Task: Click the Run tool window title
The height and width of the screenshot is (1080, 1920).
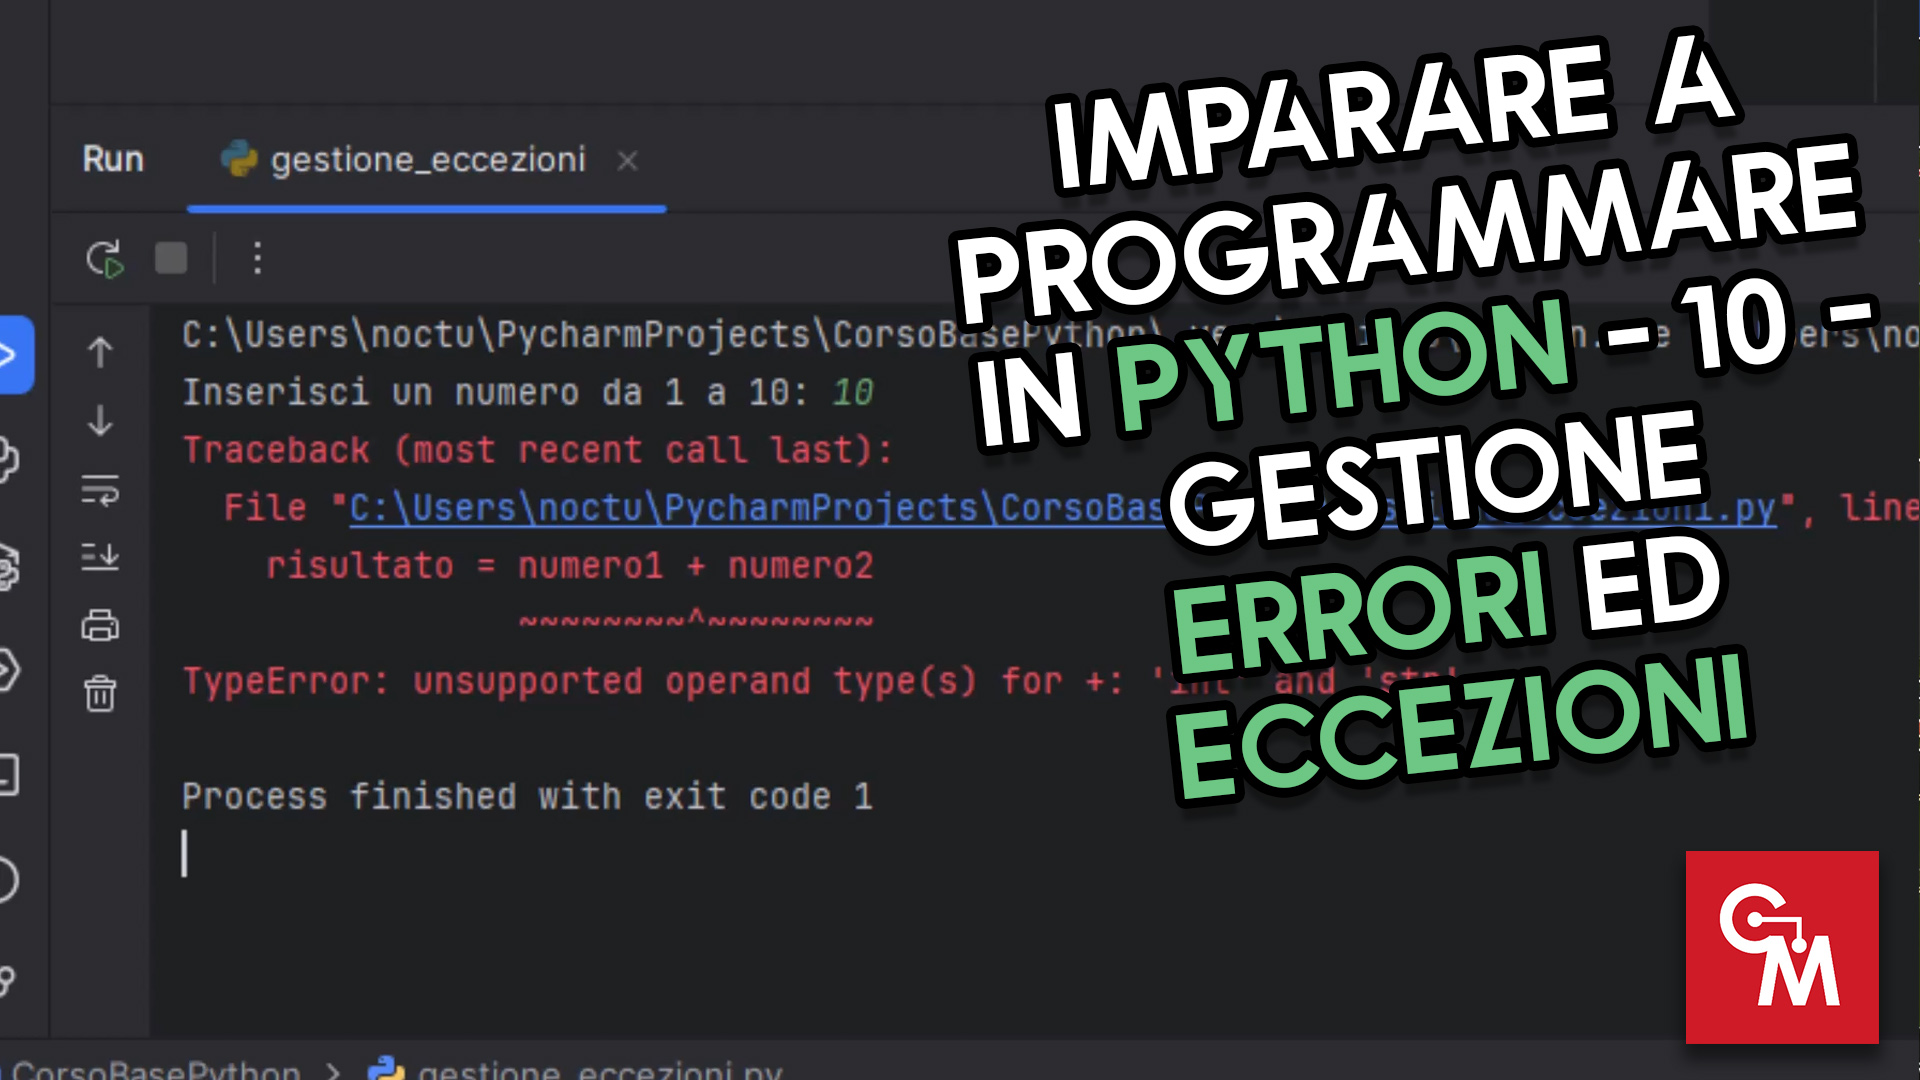Action: [x=112, y=160]
